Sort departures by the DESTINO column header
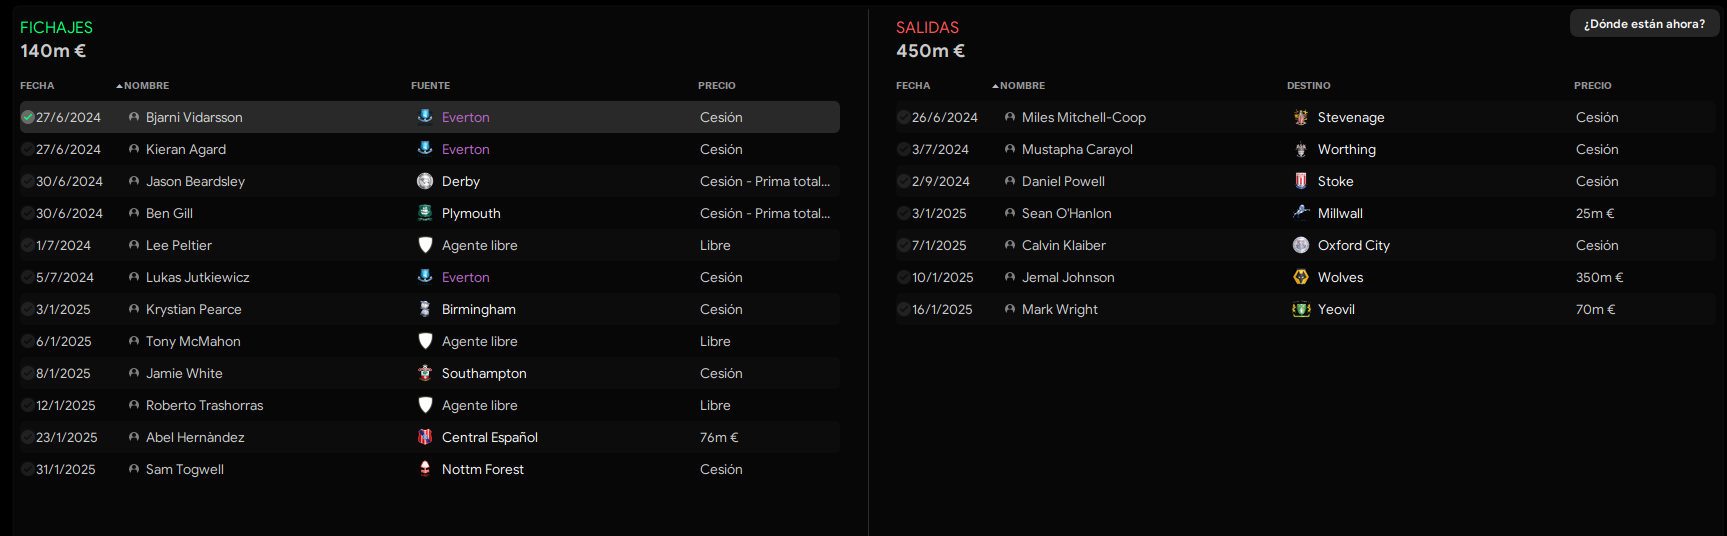Image resolution: width=1727 pixels, height=536 pixels. [1308, 86]
